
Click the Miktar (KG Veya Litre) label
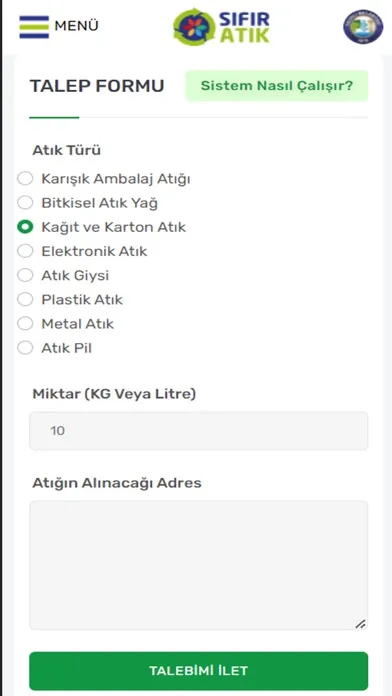click(114, 394)
